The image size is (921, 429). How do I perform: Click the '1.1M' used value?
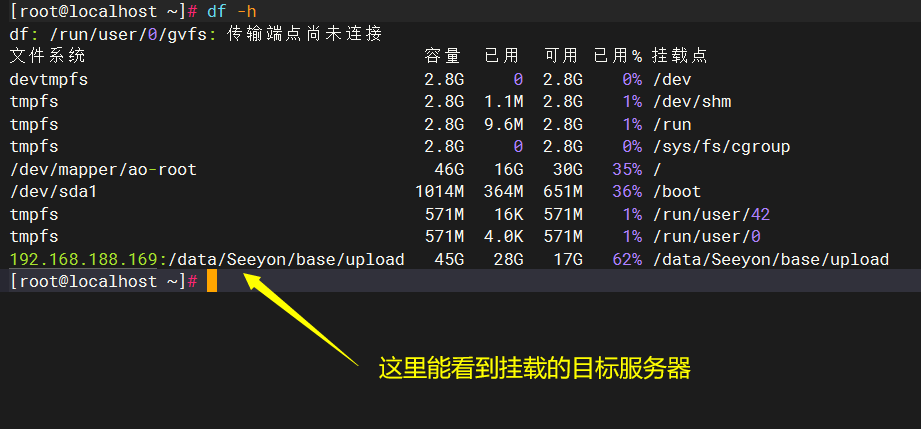(504, 102)
